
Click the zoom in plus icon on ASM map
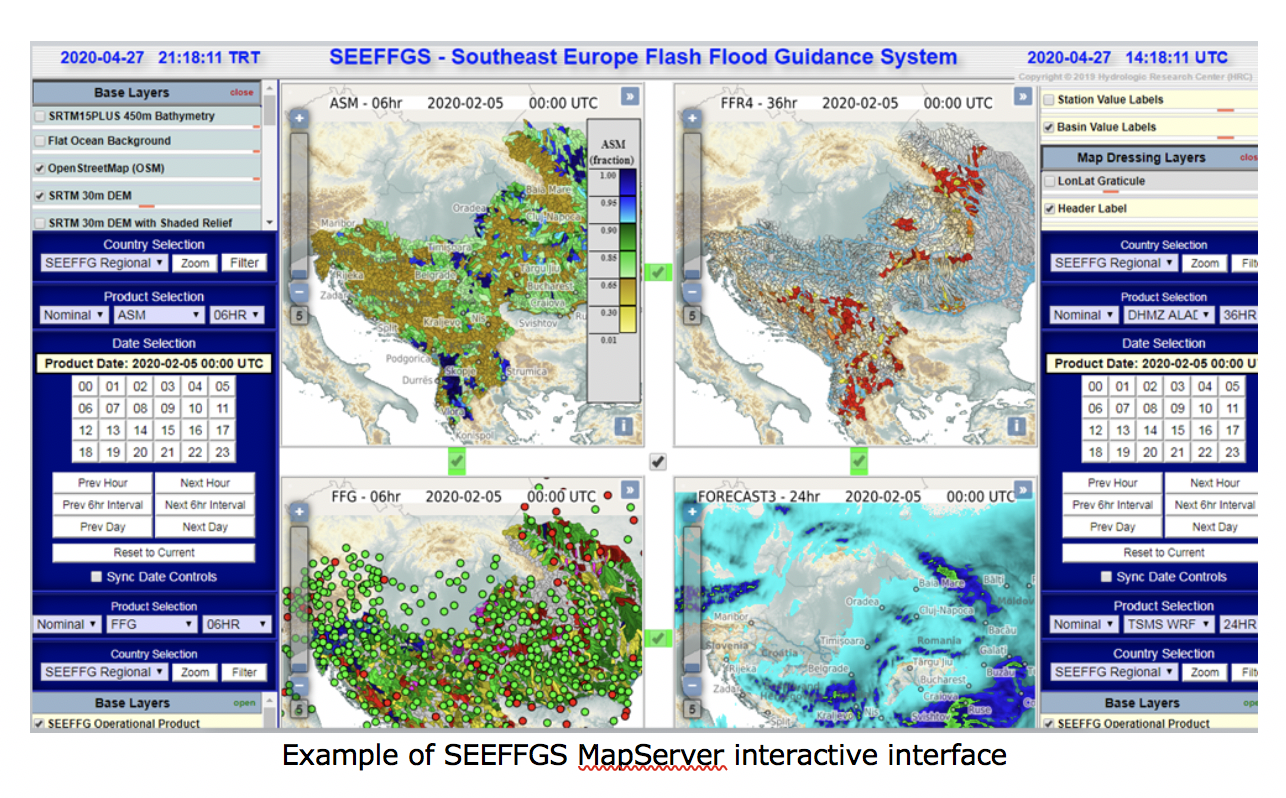[299, 117]
